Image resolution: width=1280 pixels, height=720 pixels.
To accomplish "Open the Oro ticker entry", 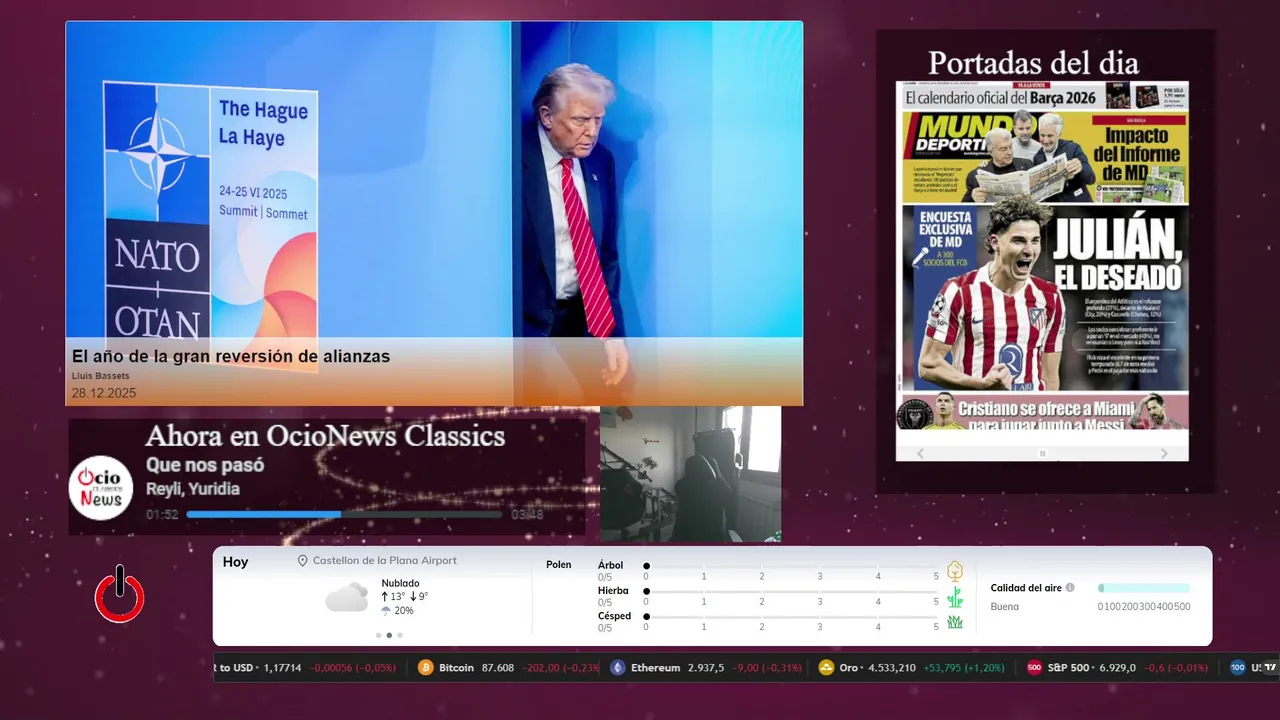I will 912,668.
